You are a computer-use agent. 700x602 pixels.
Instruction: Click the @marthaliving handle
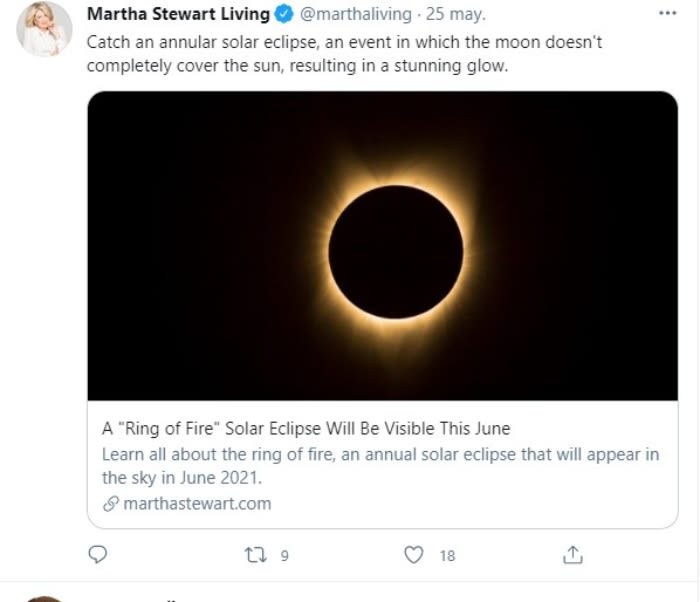click(x=358, y=15)
